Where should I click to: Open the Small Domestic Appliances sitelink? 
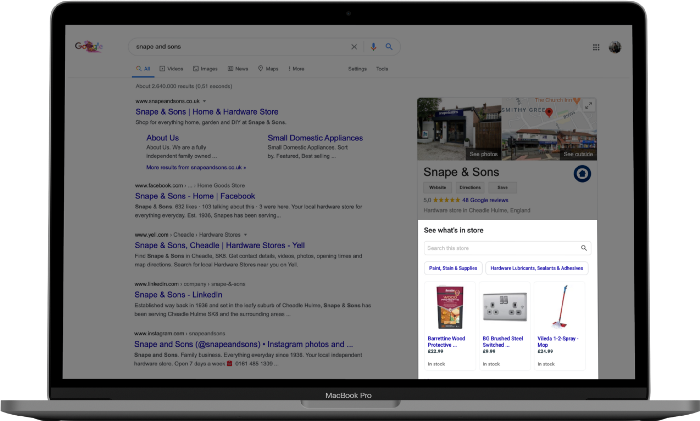click(x=315, y=138)
